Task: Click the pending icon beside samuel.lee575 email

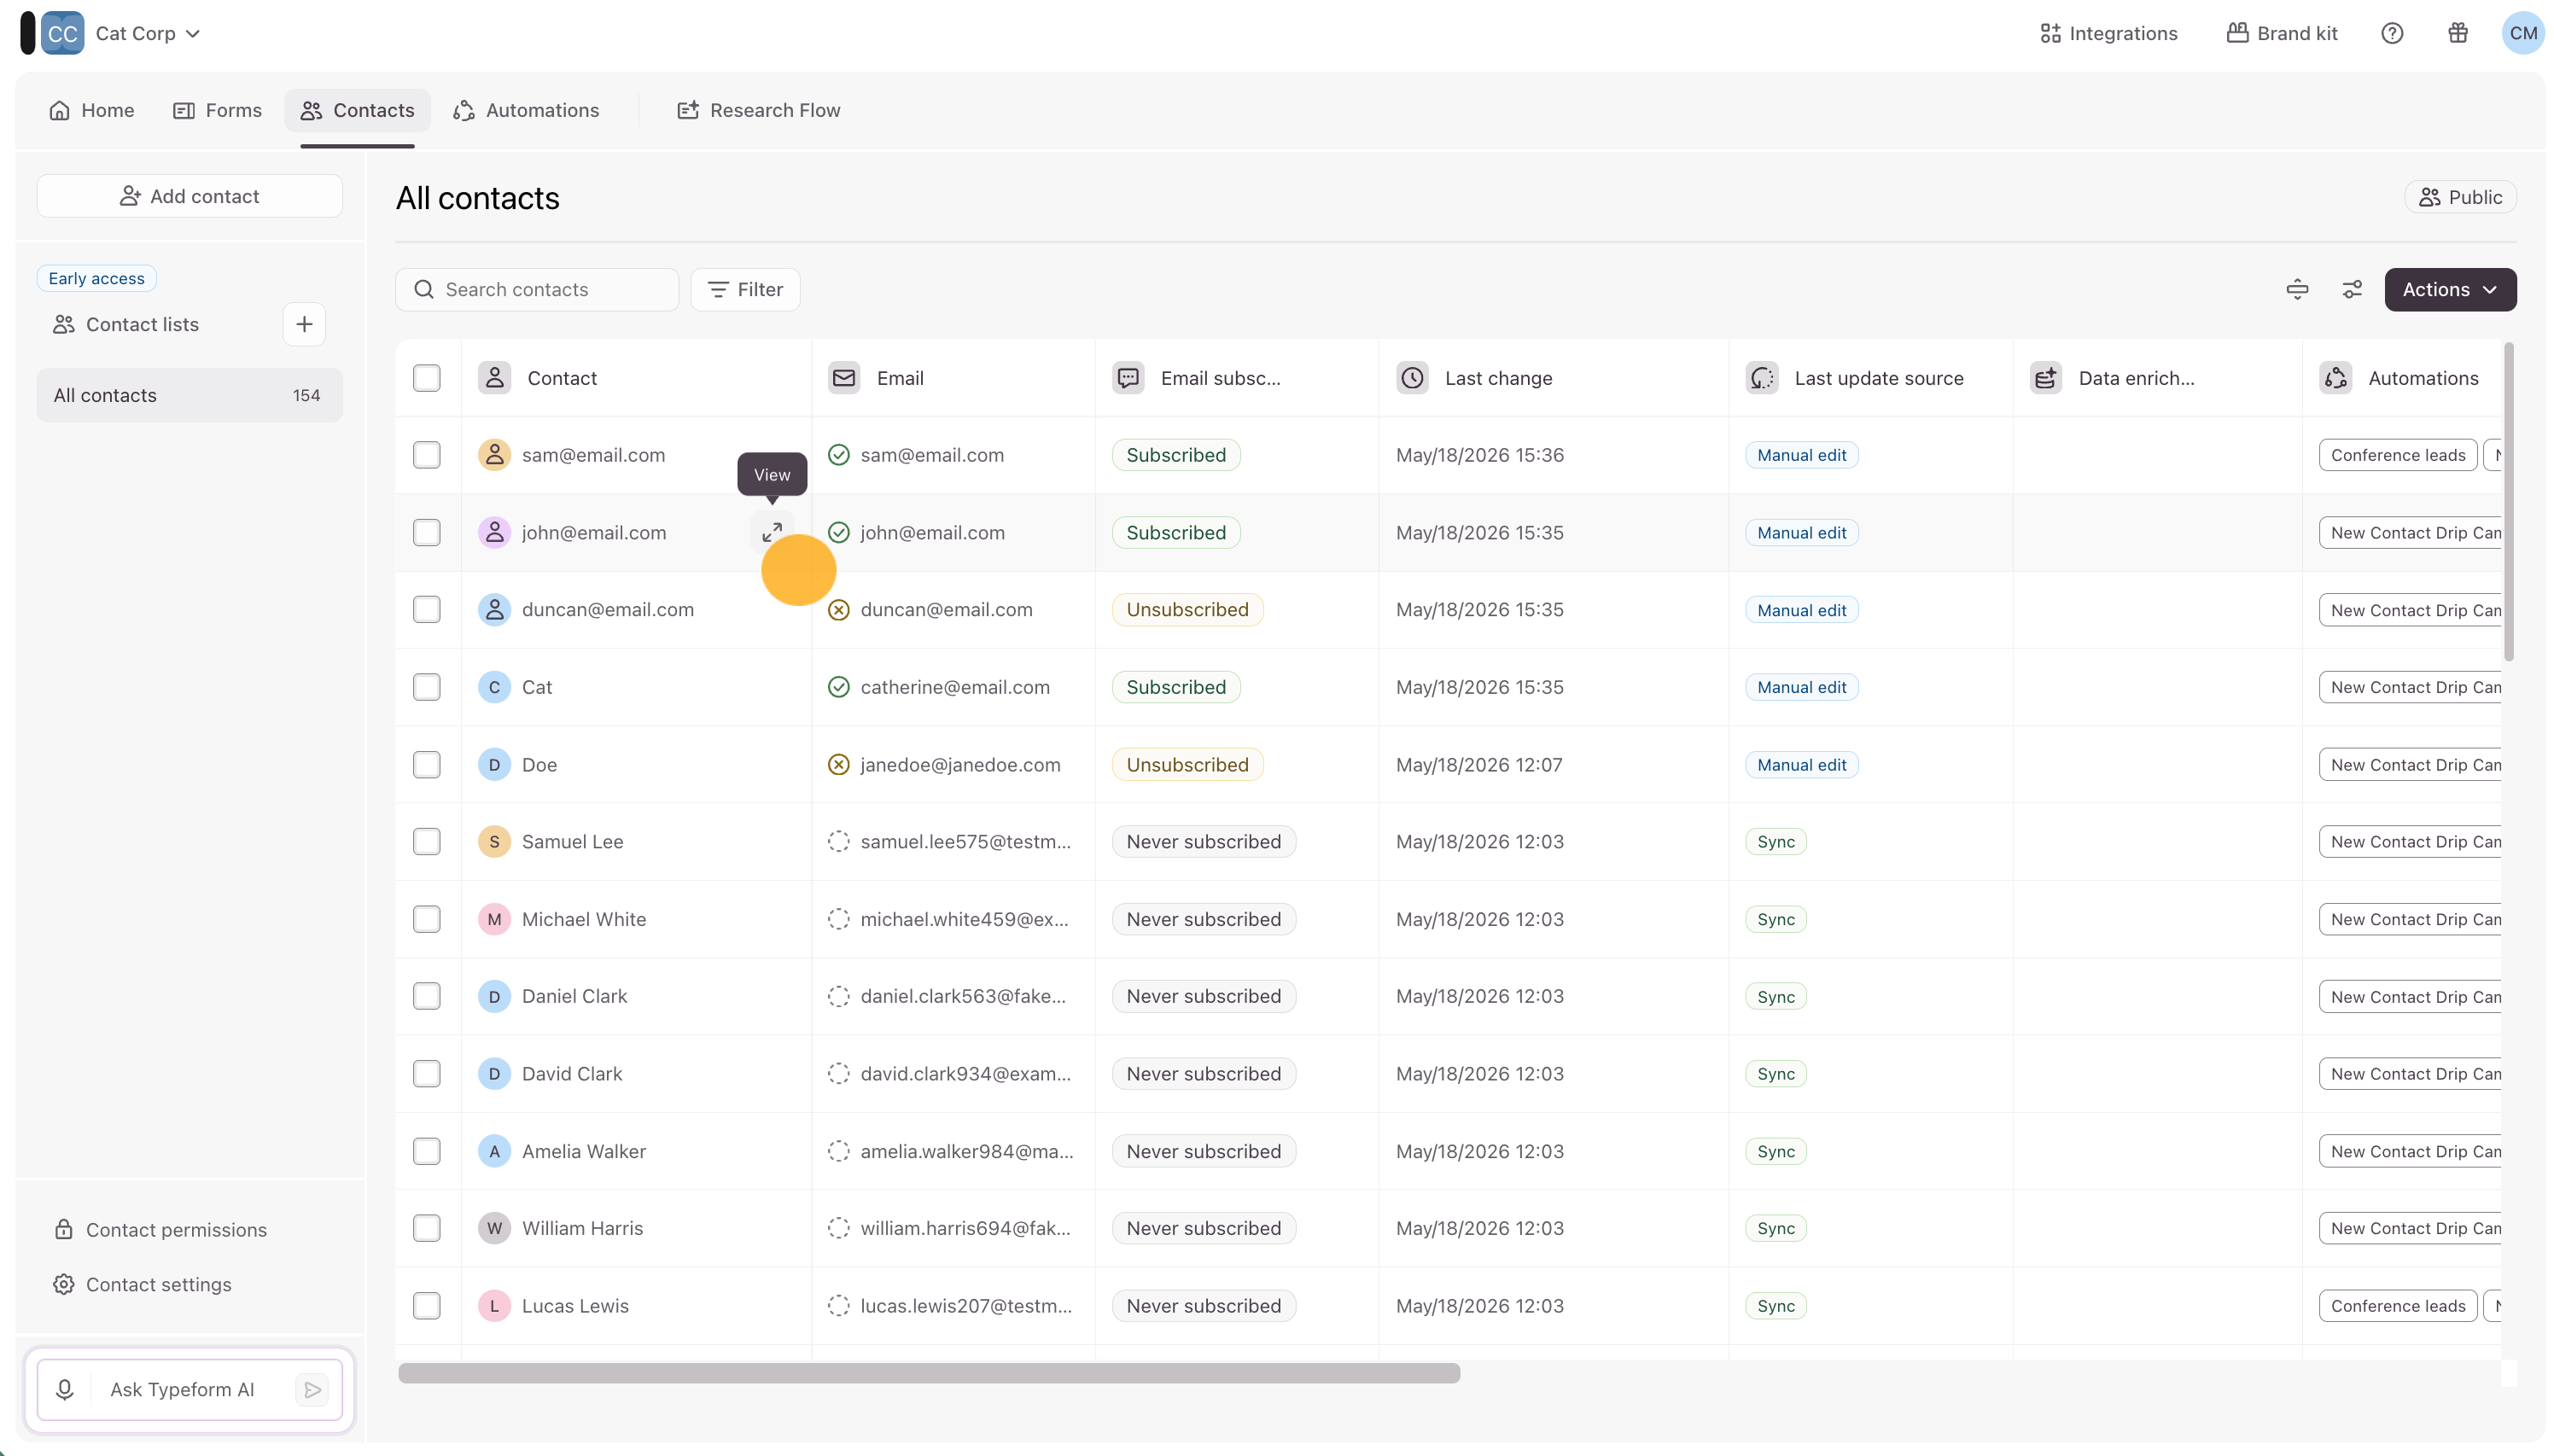Action: click(839, 841)
